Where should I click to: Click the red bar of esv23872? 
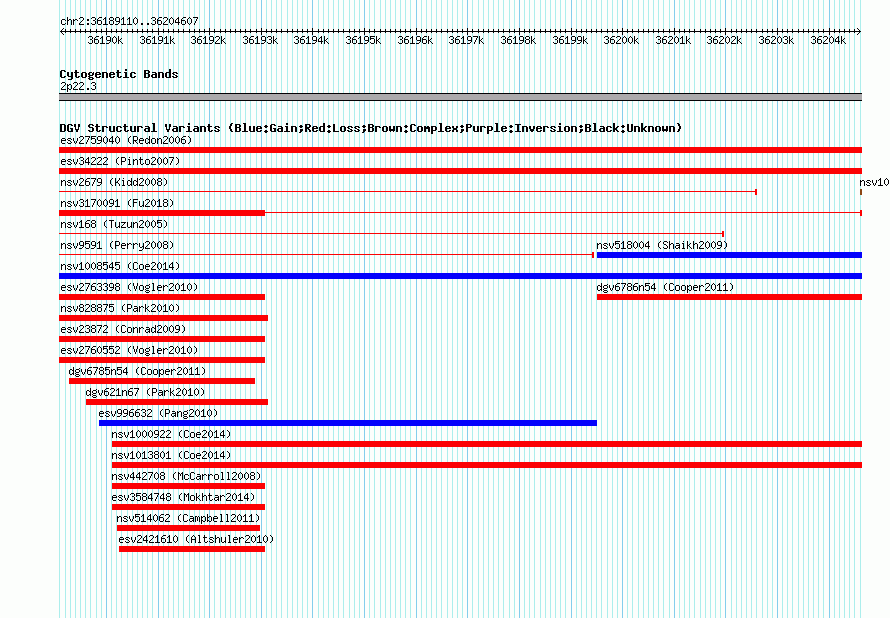click(x=162, y=339)
